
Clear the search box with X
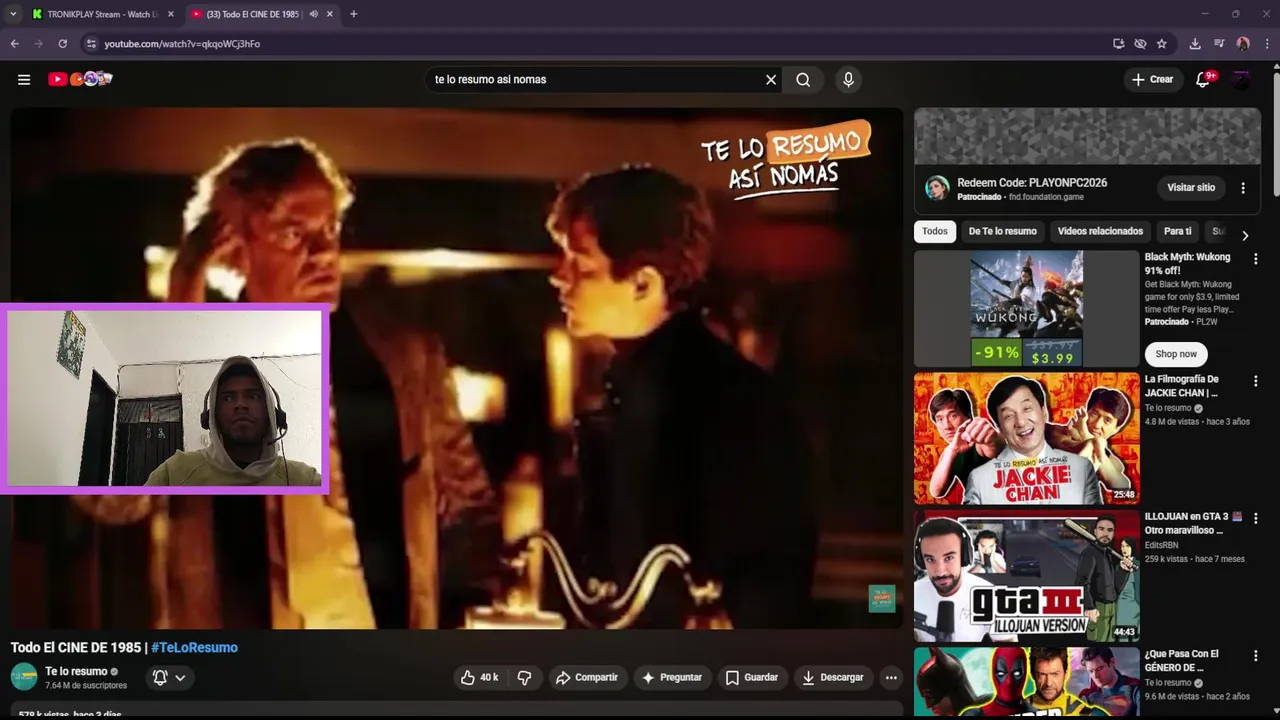[x=771, y=80]
